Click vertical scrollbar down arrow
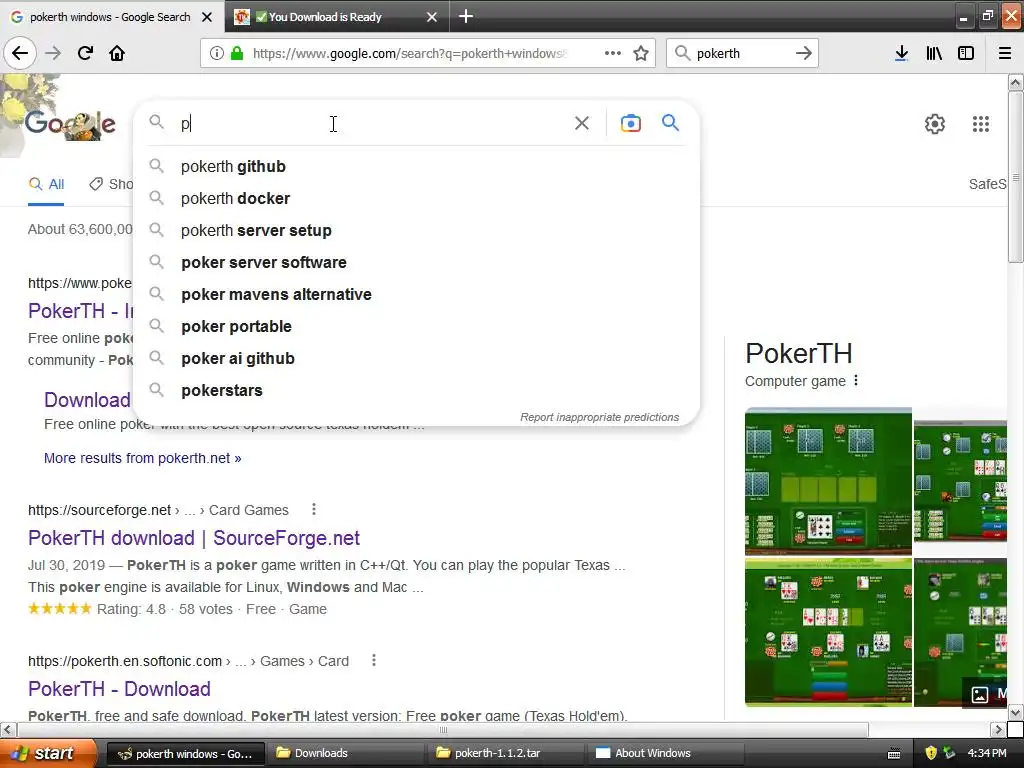 point(1015,712)
